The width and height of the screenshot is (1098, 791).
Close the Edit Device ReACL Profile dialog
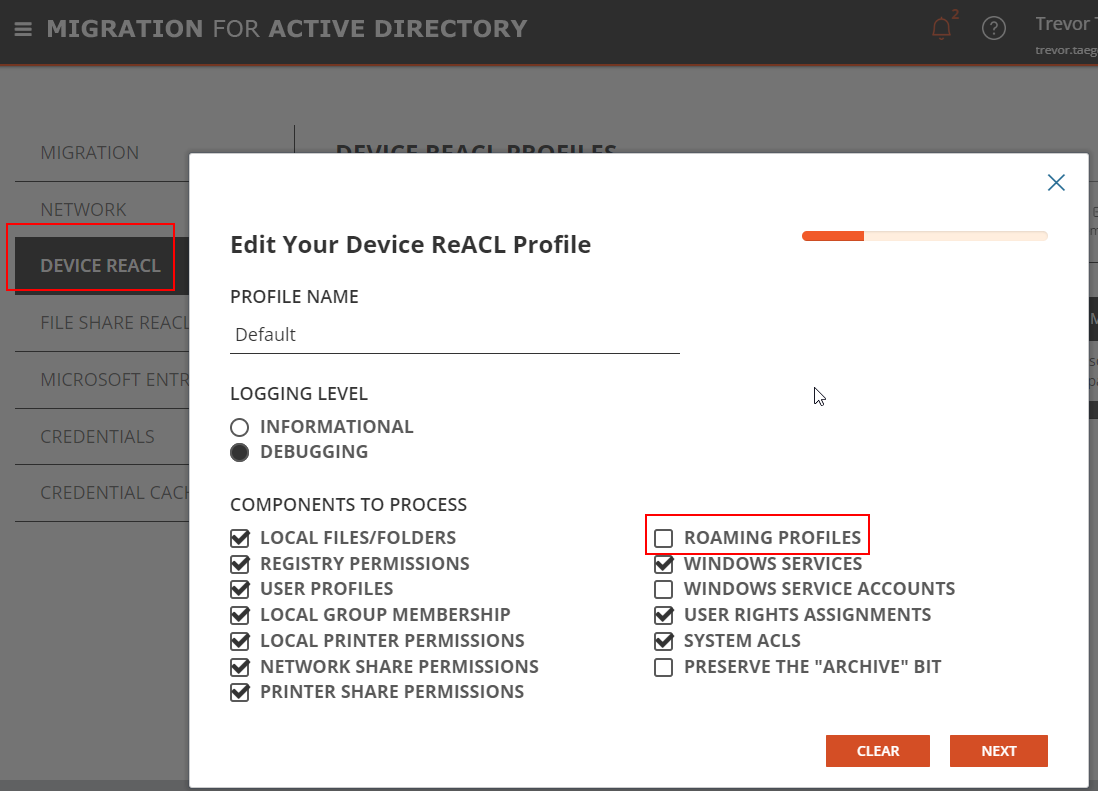[1056, 182]
